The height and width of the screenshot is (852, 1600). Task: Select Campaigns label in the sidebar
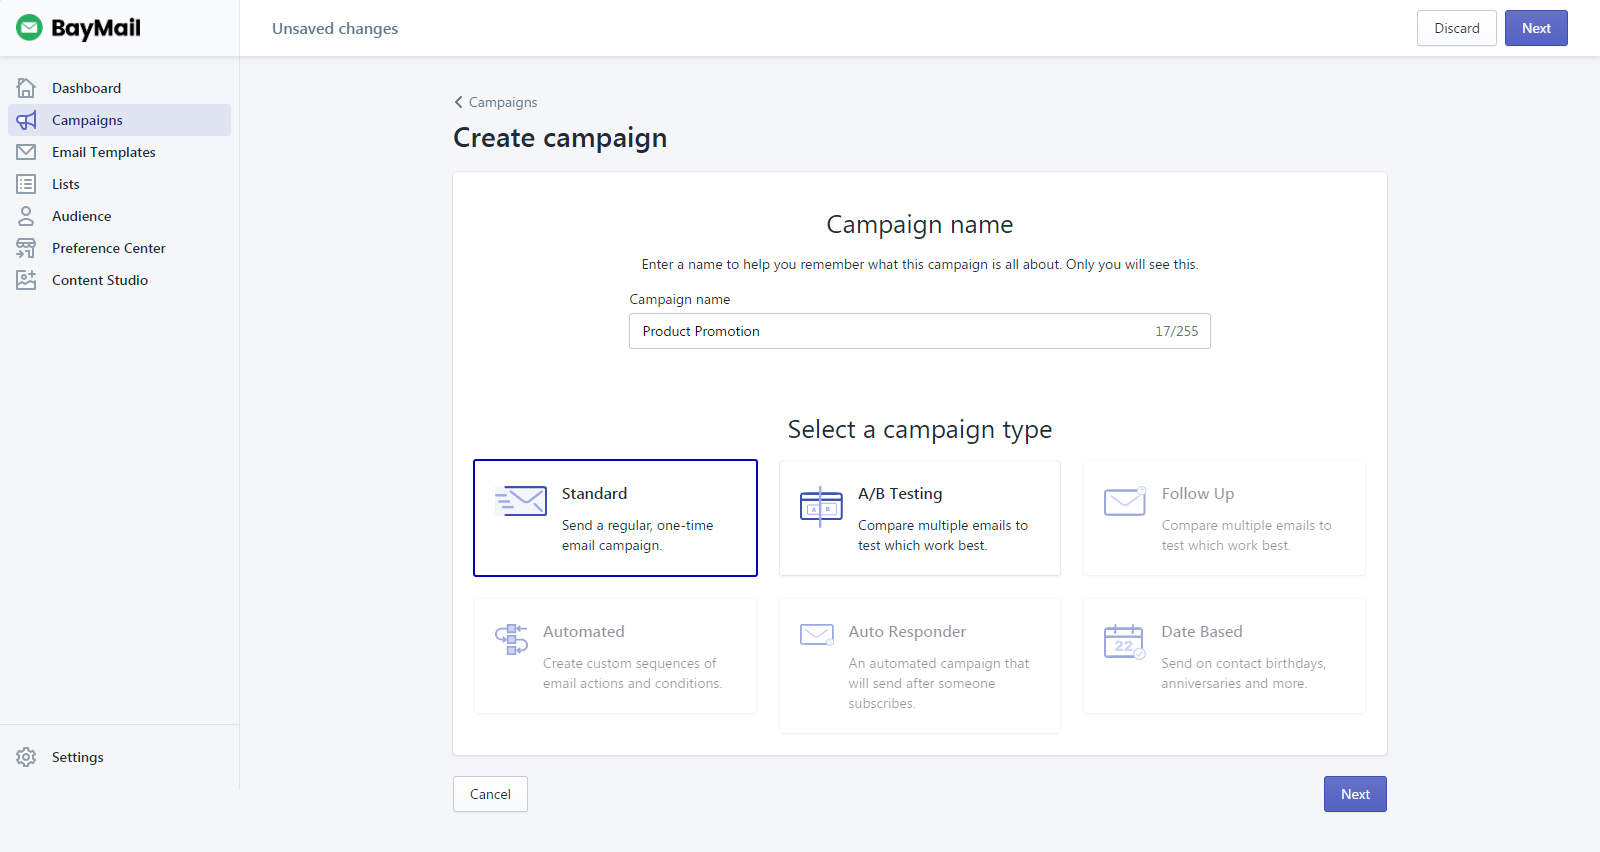coord(87,120)
